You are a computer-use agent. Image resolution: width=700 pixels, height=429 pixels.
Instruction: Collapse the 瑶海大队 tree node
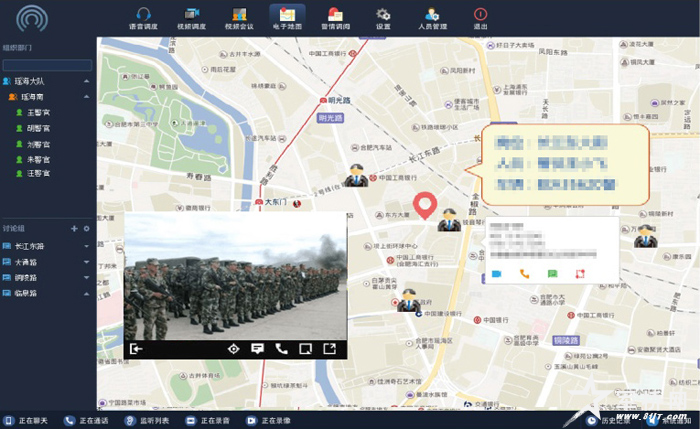[87, 80]
